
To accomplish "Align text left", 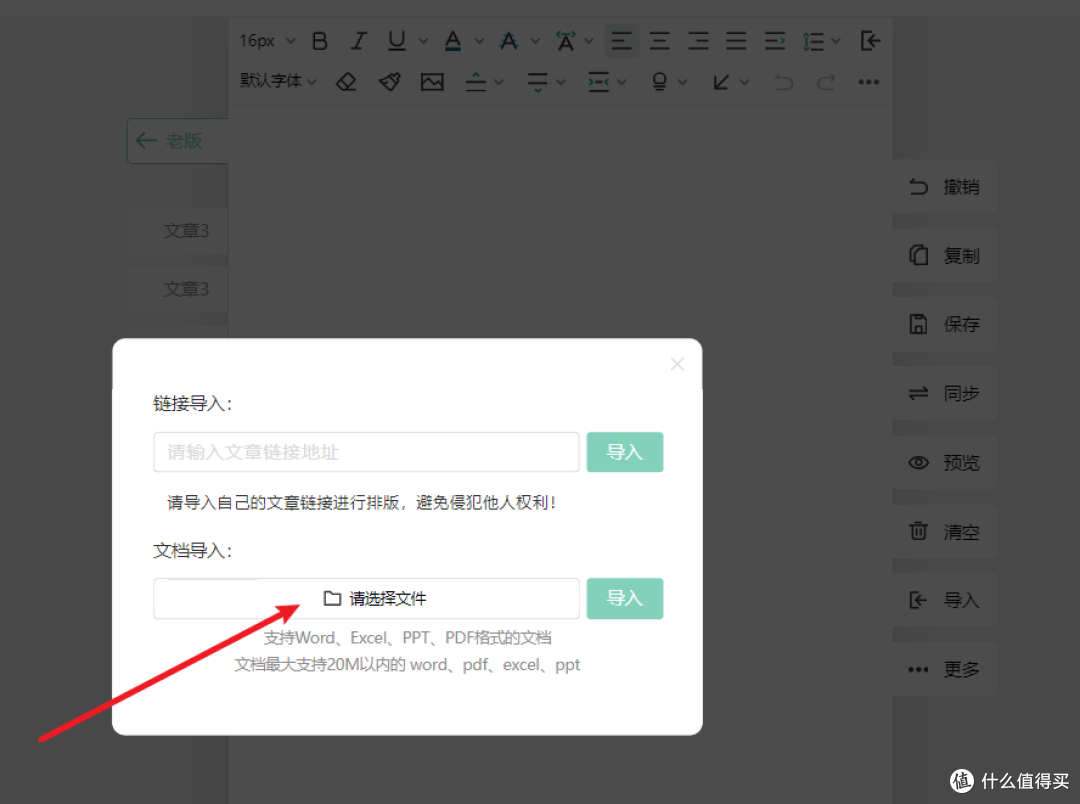I will point(622,41).
